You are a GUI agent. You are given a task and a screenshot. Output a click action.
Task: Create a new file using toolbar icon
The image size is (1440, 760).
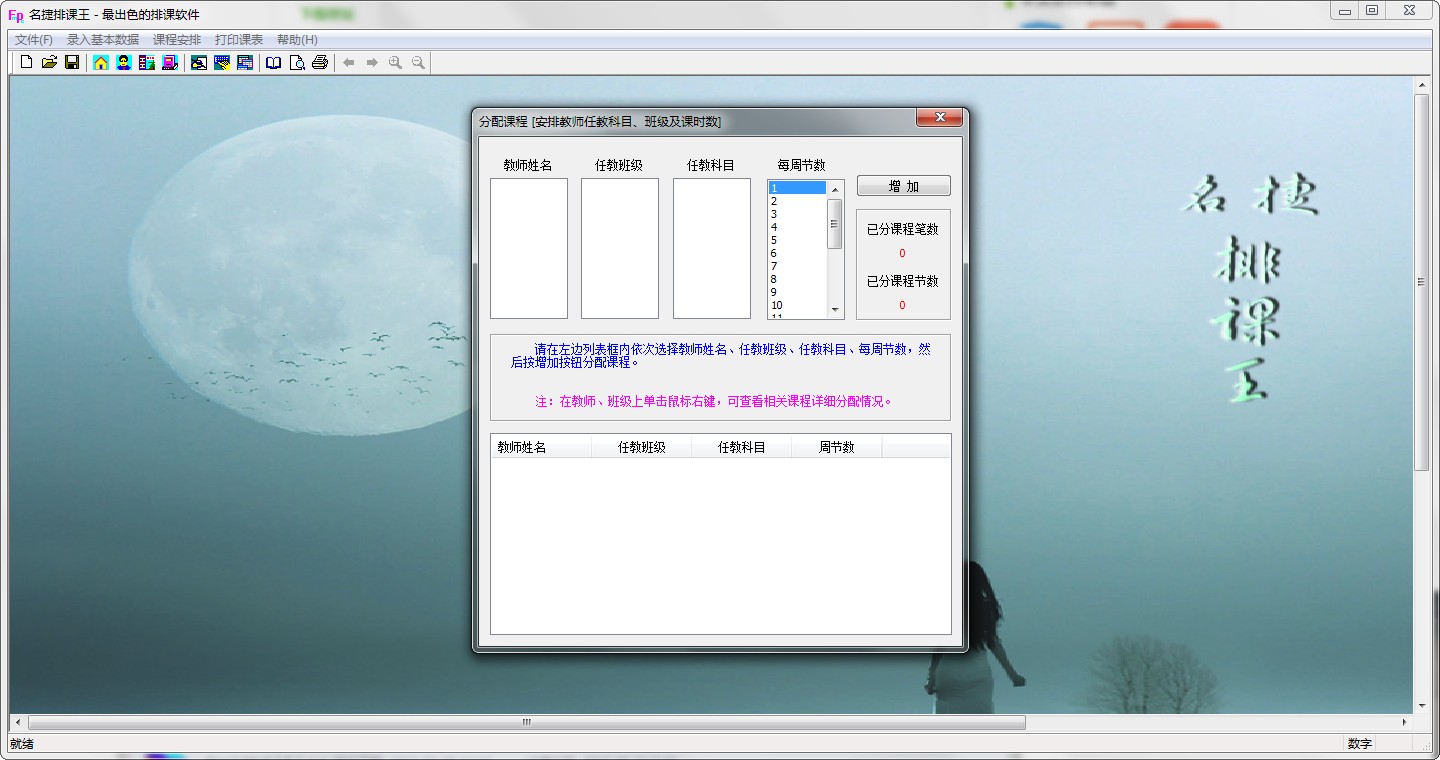26,61
